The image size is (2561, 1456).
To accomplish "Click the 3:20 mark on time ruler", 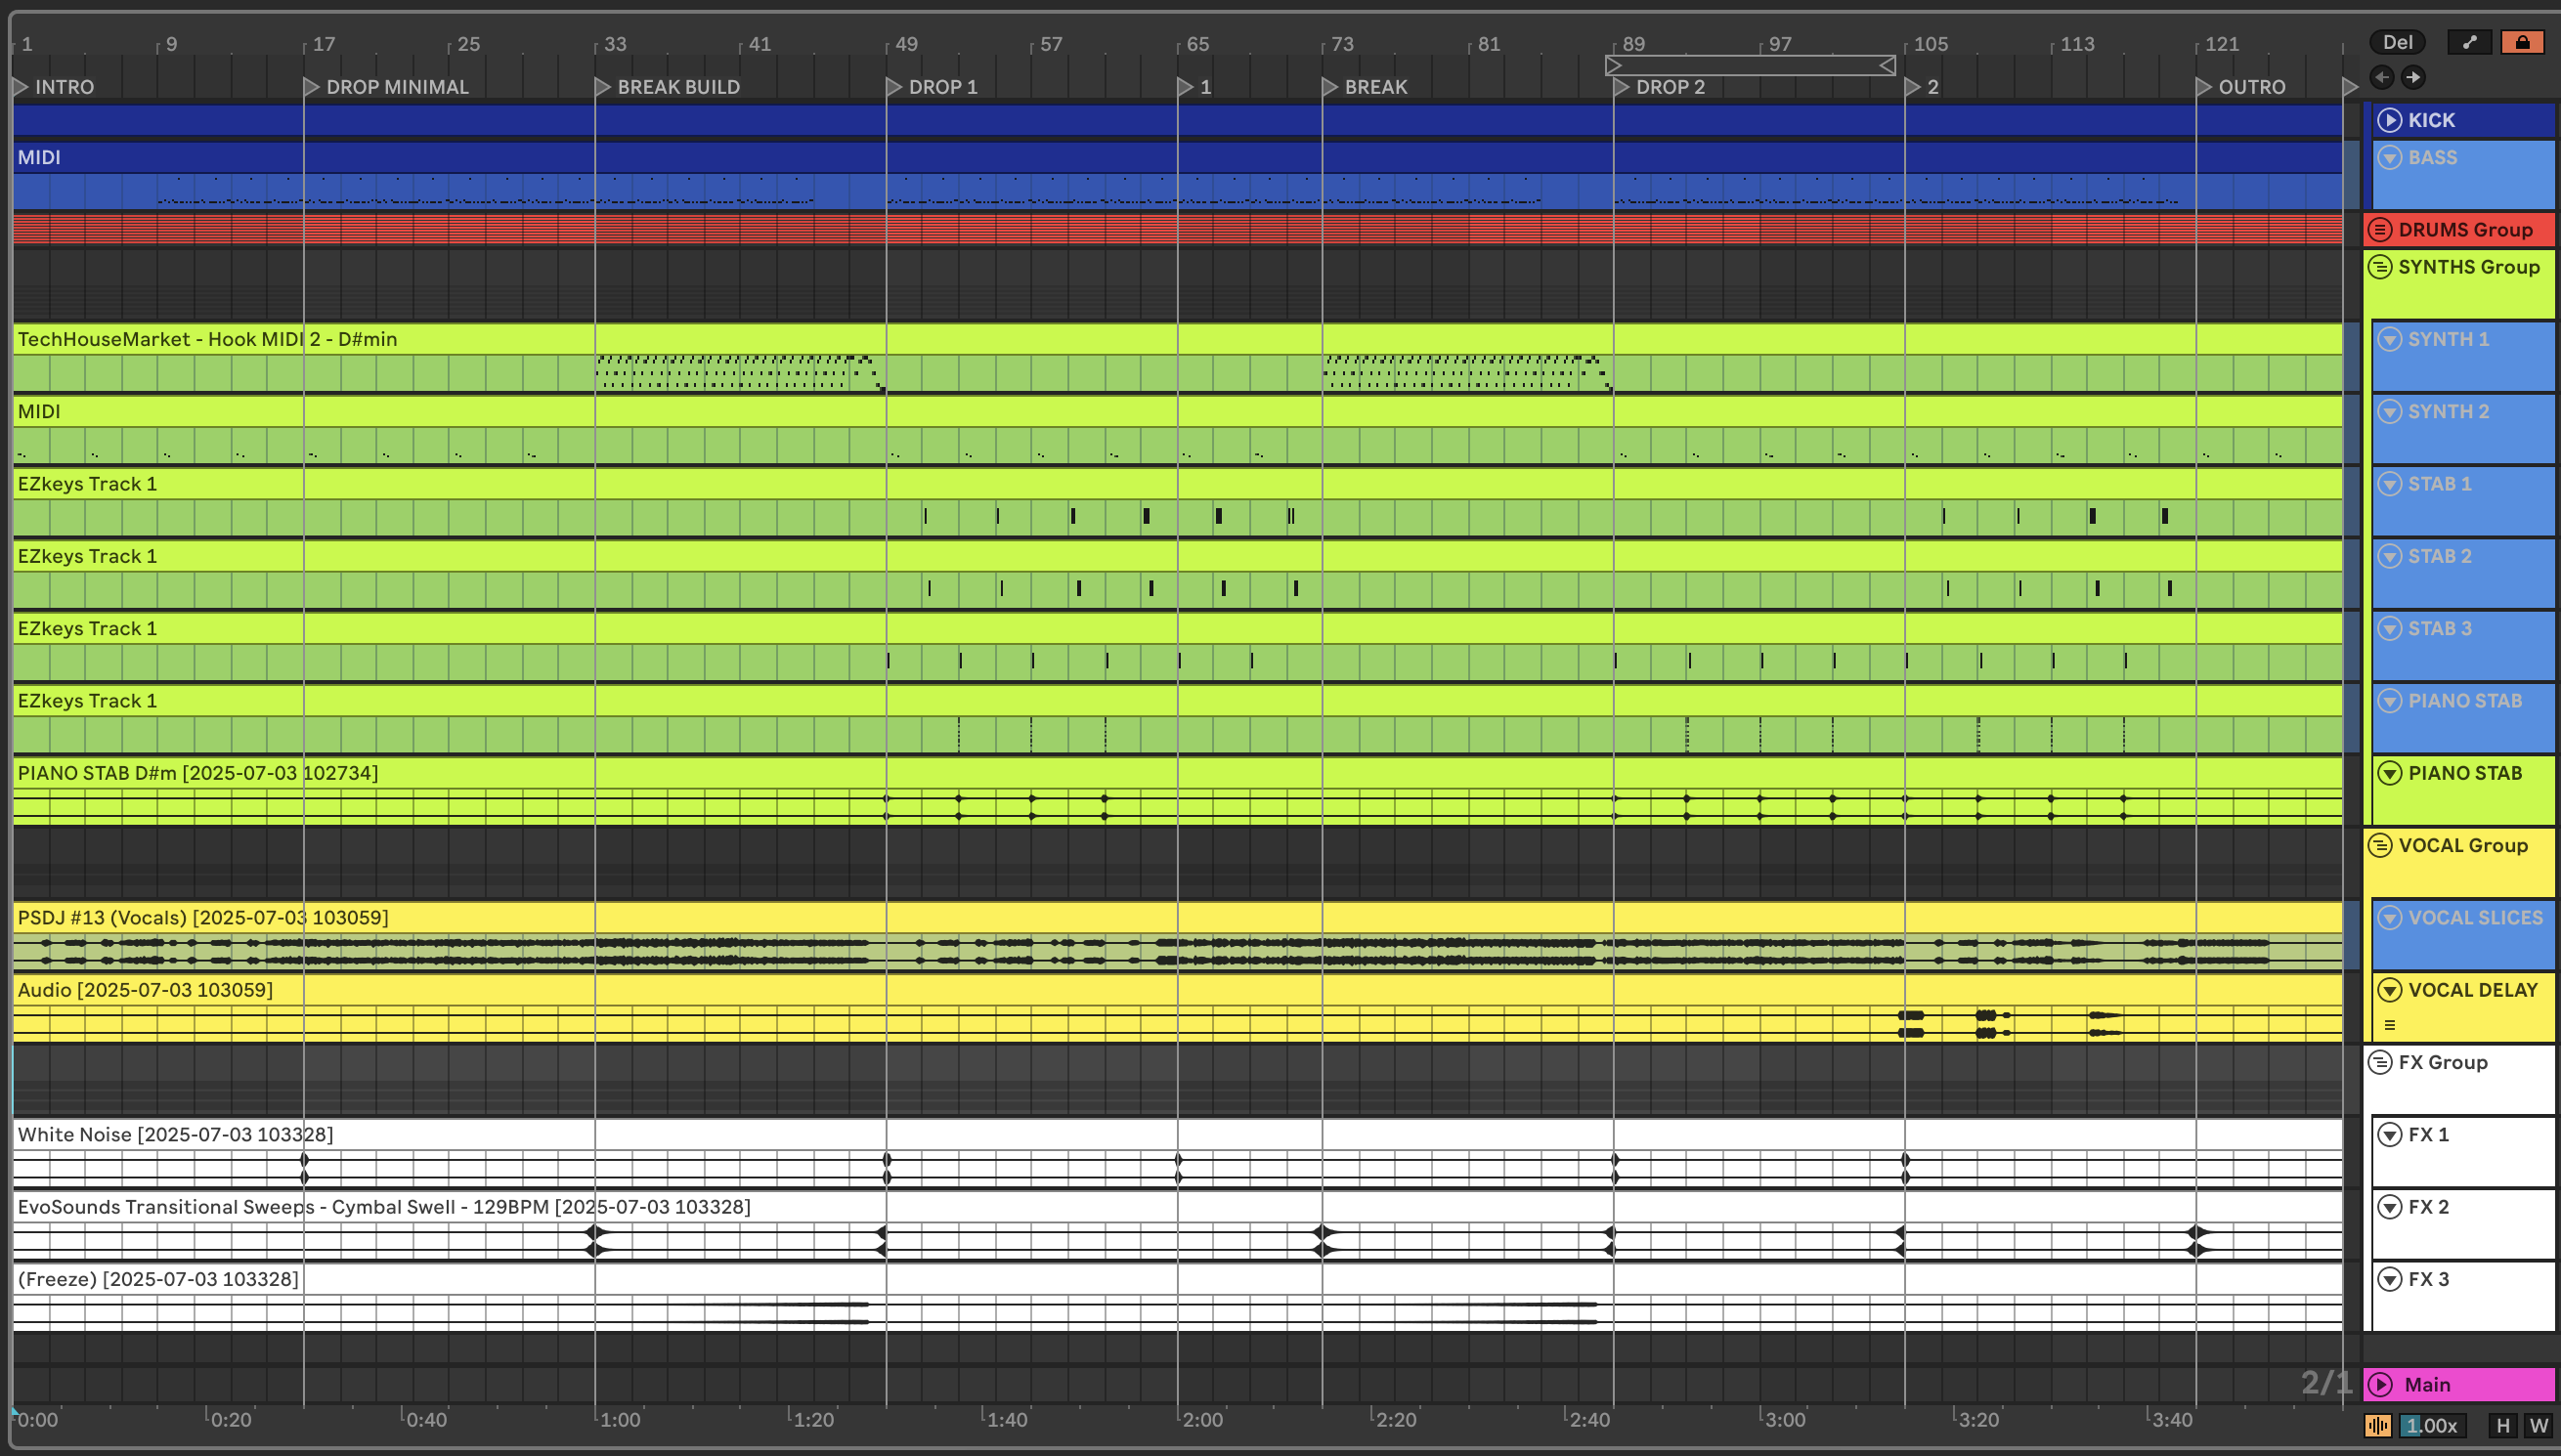I will 1978,1420.
